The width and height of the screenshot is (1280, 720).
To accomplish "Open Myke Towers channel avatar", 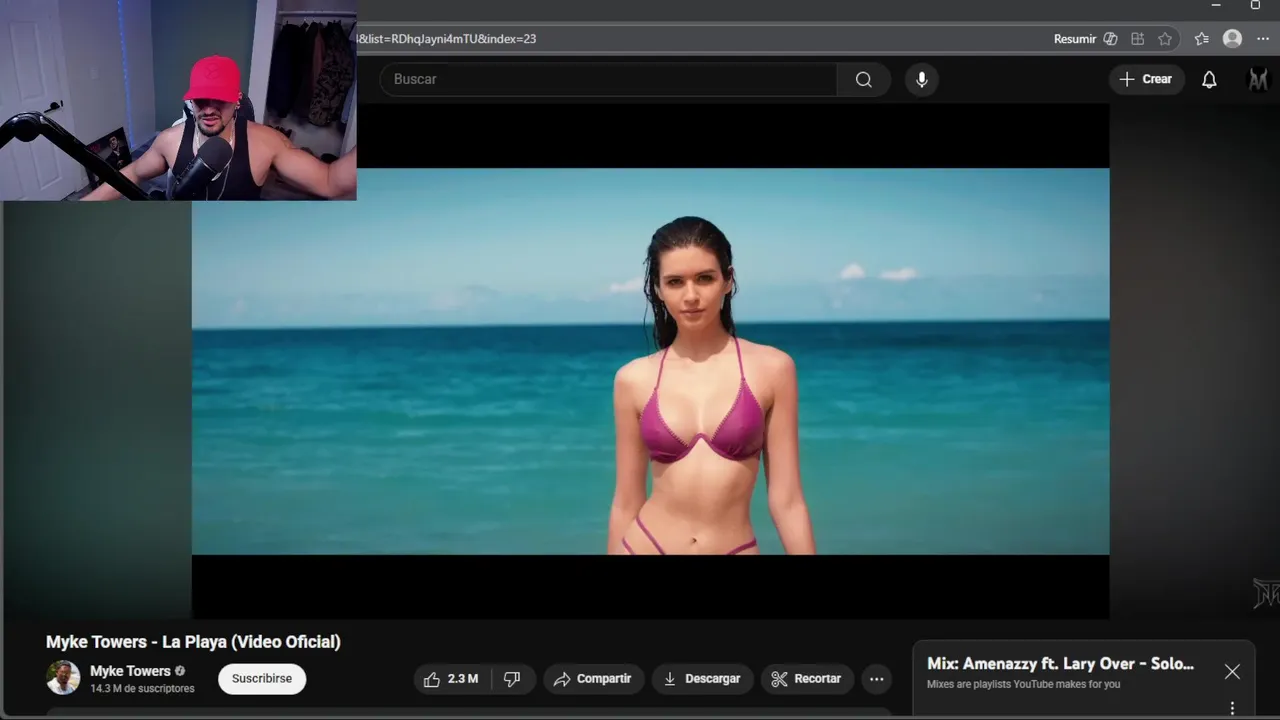I will [x=63, y=678].
